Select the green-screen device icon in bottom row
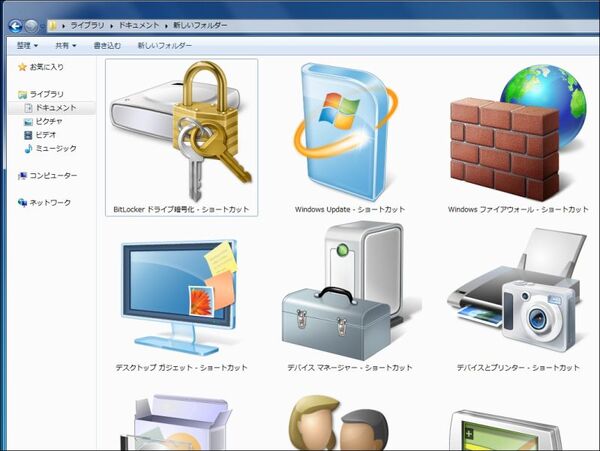 click(505, 430)
